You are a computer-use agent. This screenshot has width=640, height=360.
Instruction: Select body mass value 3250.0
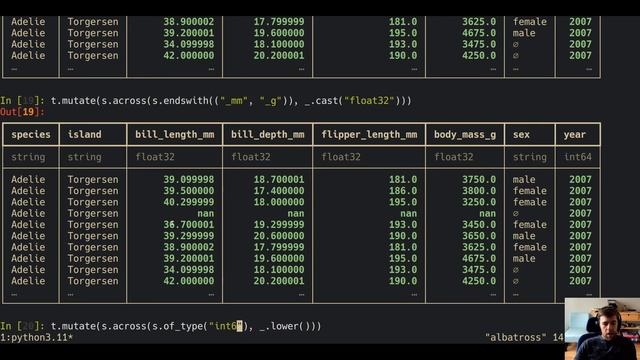(x=479, y=202)
